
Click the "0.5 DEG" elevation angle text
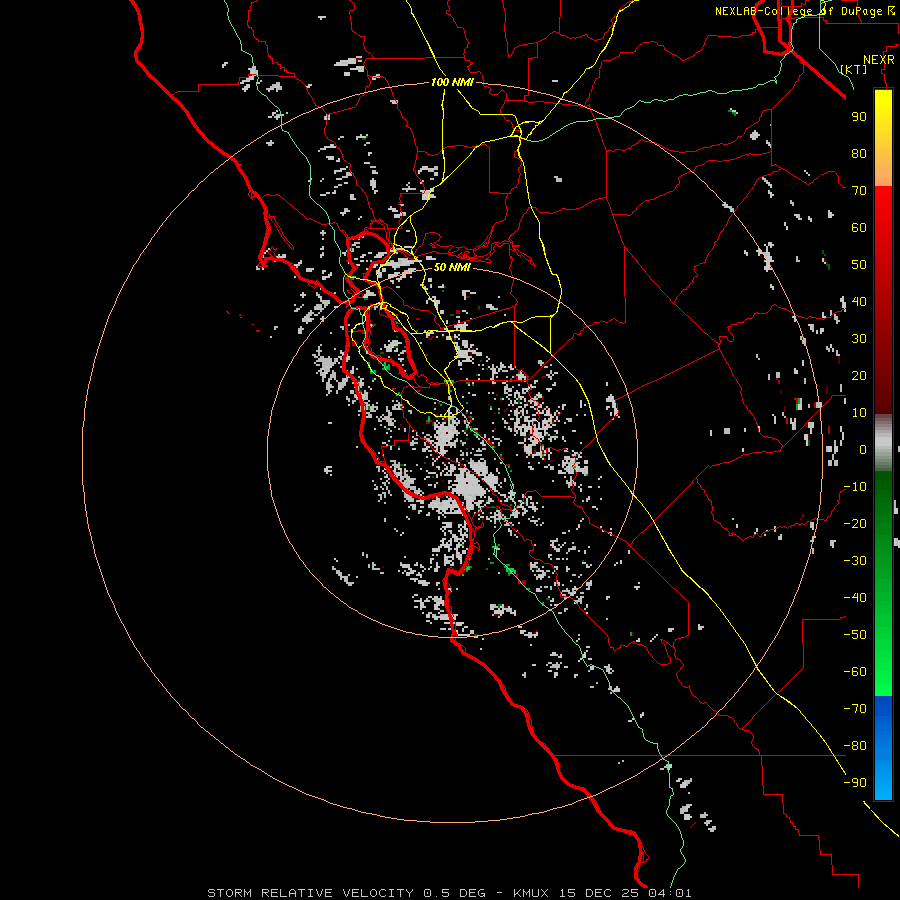pyautogui.click(x=455, y=893)
